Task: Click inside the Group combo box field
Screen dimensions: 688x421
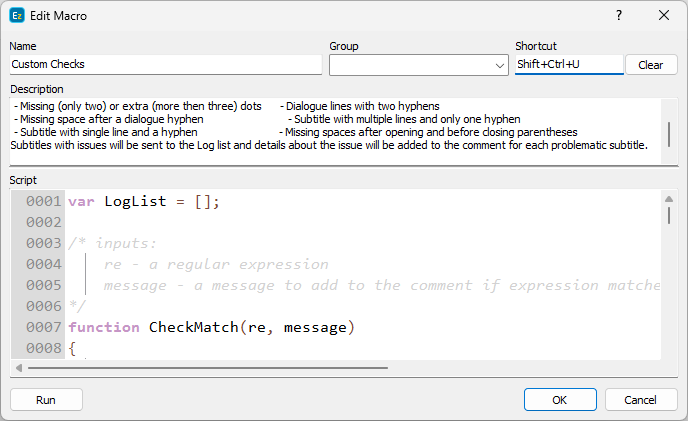Action: click(410, 65)
